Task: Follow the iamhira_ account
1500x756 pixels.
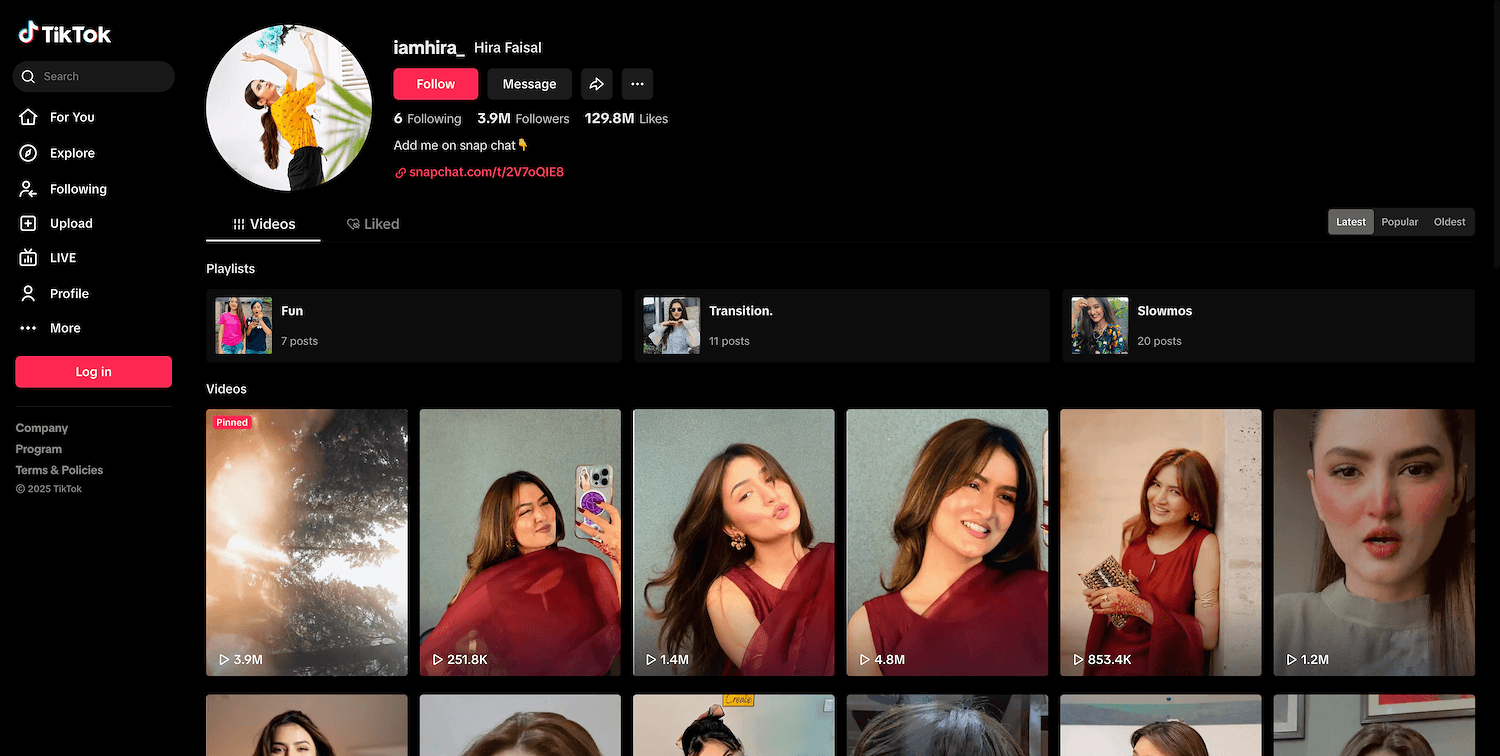Action: [435, 84]
